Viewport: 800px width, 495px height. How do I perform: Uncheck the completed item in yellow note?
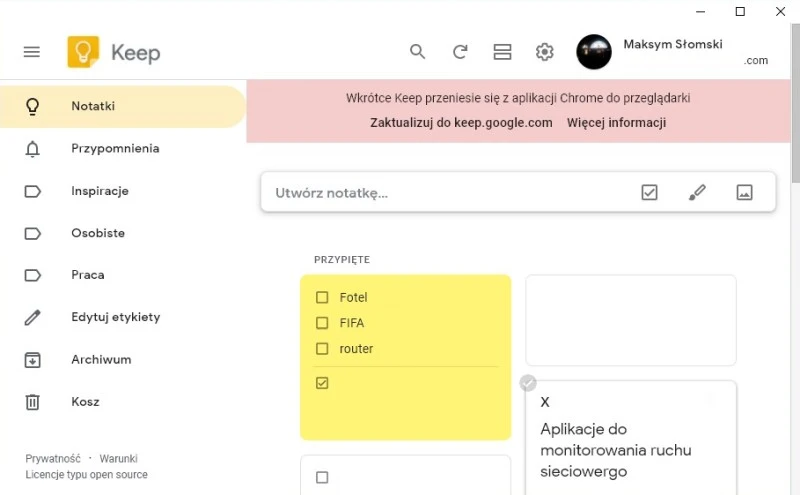pyautogui.click(x=322, y=383)
